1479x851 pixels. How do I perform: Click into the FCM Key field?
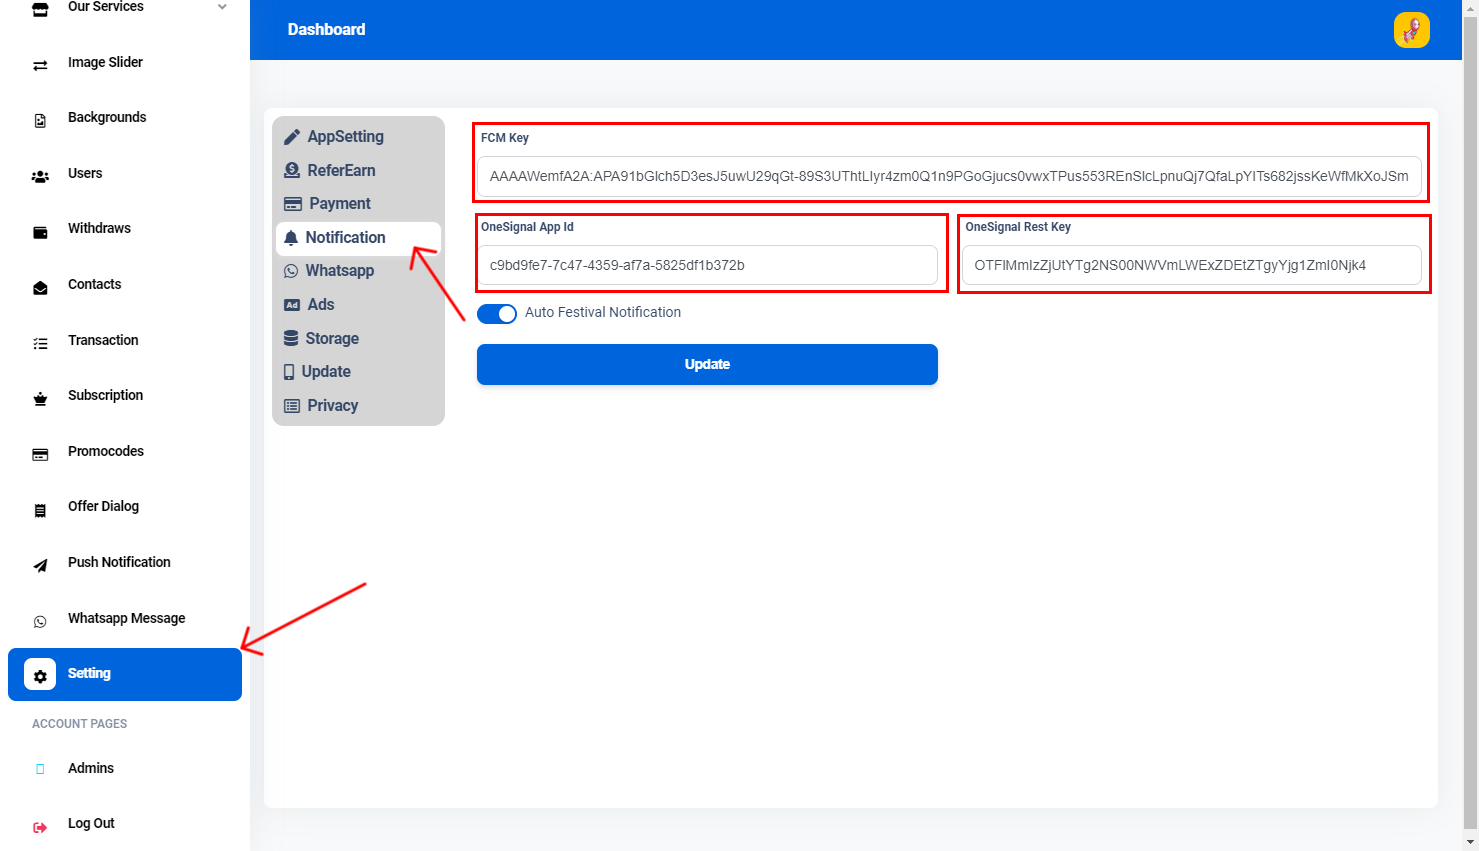[949, 176]
